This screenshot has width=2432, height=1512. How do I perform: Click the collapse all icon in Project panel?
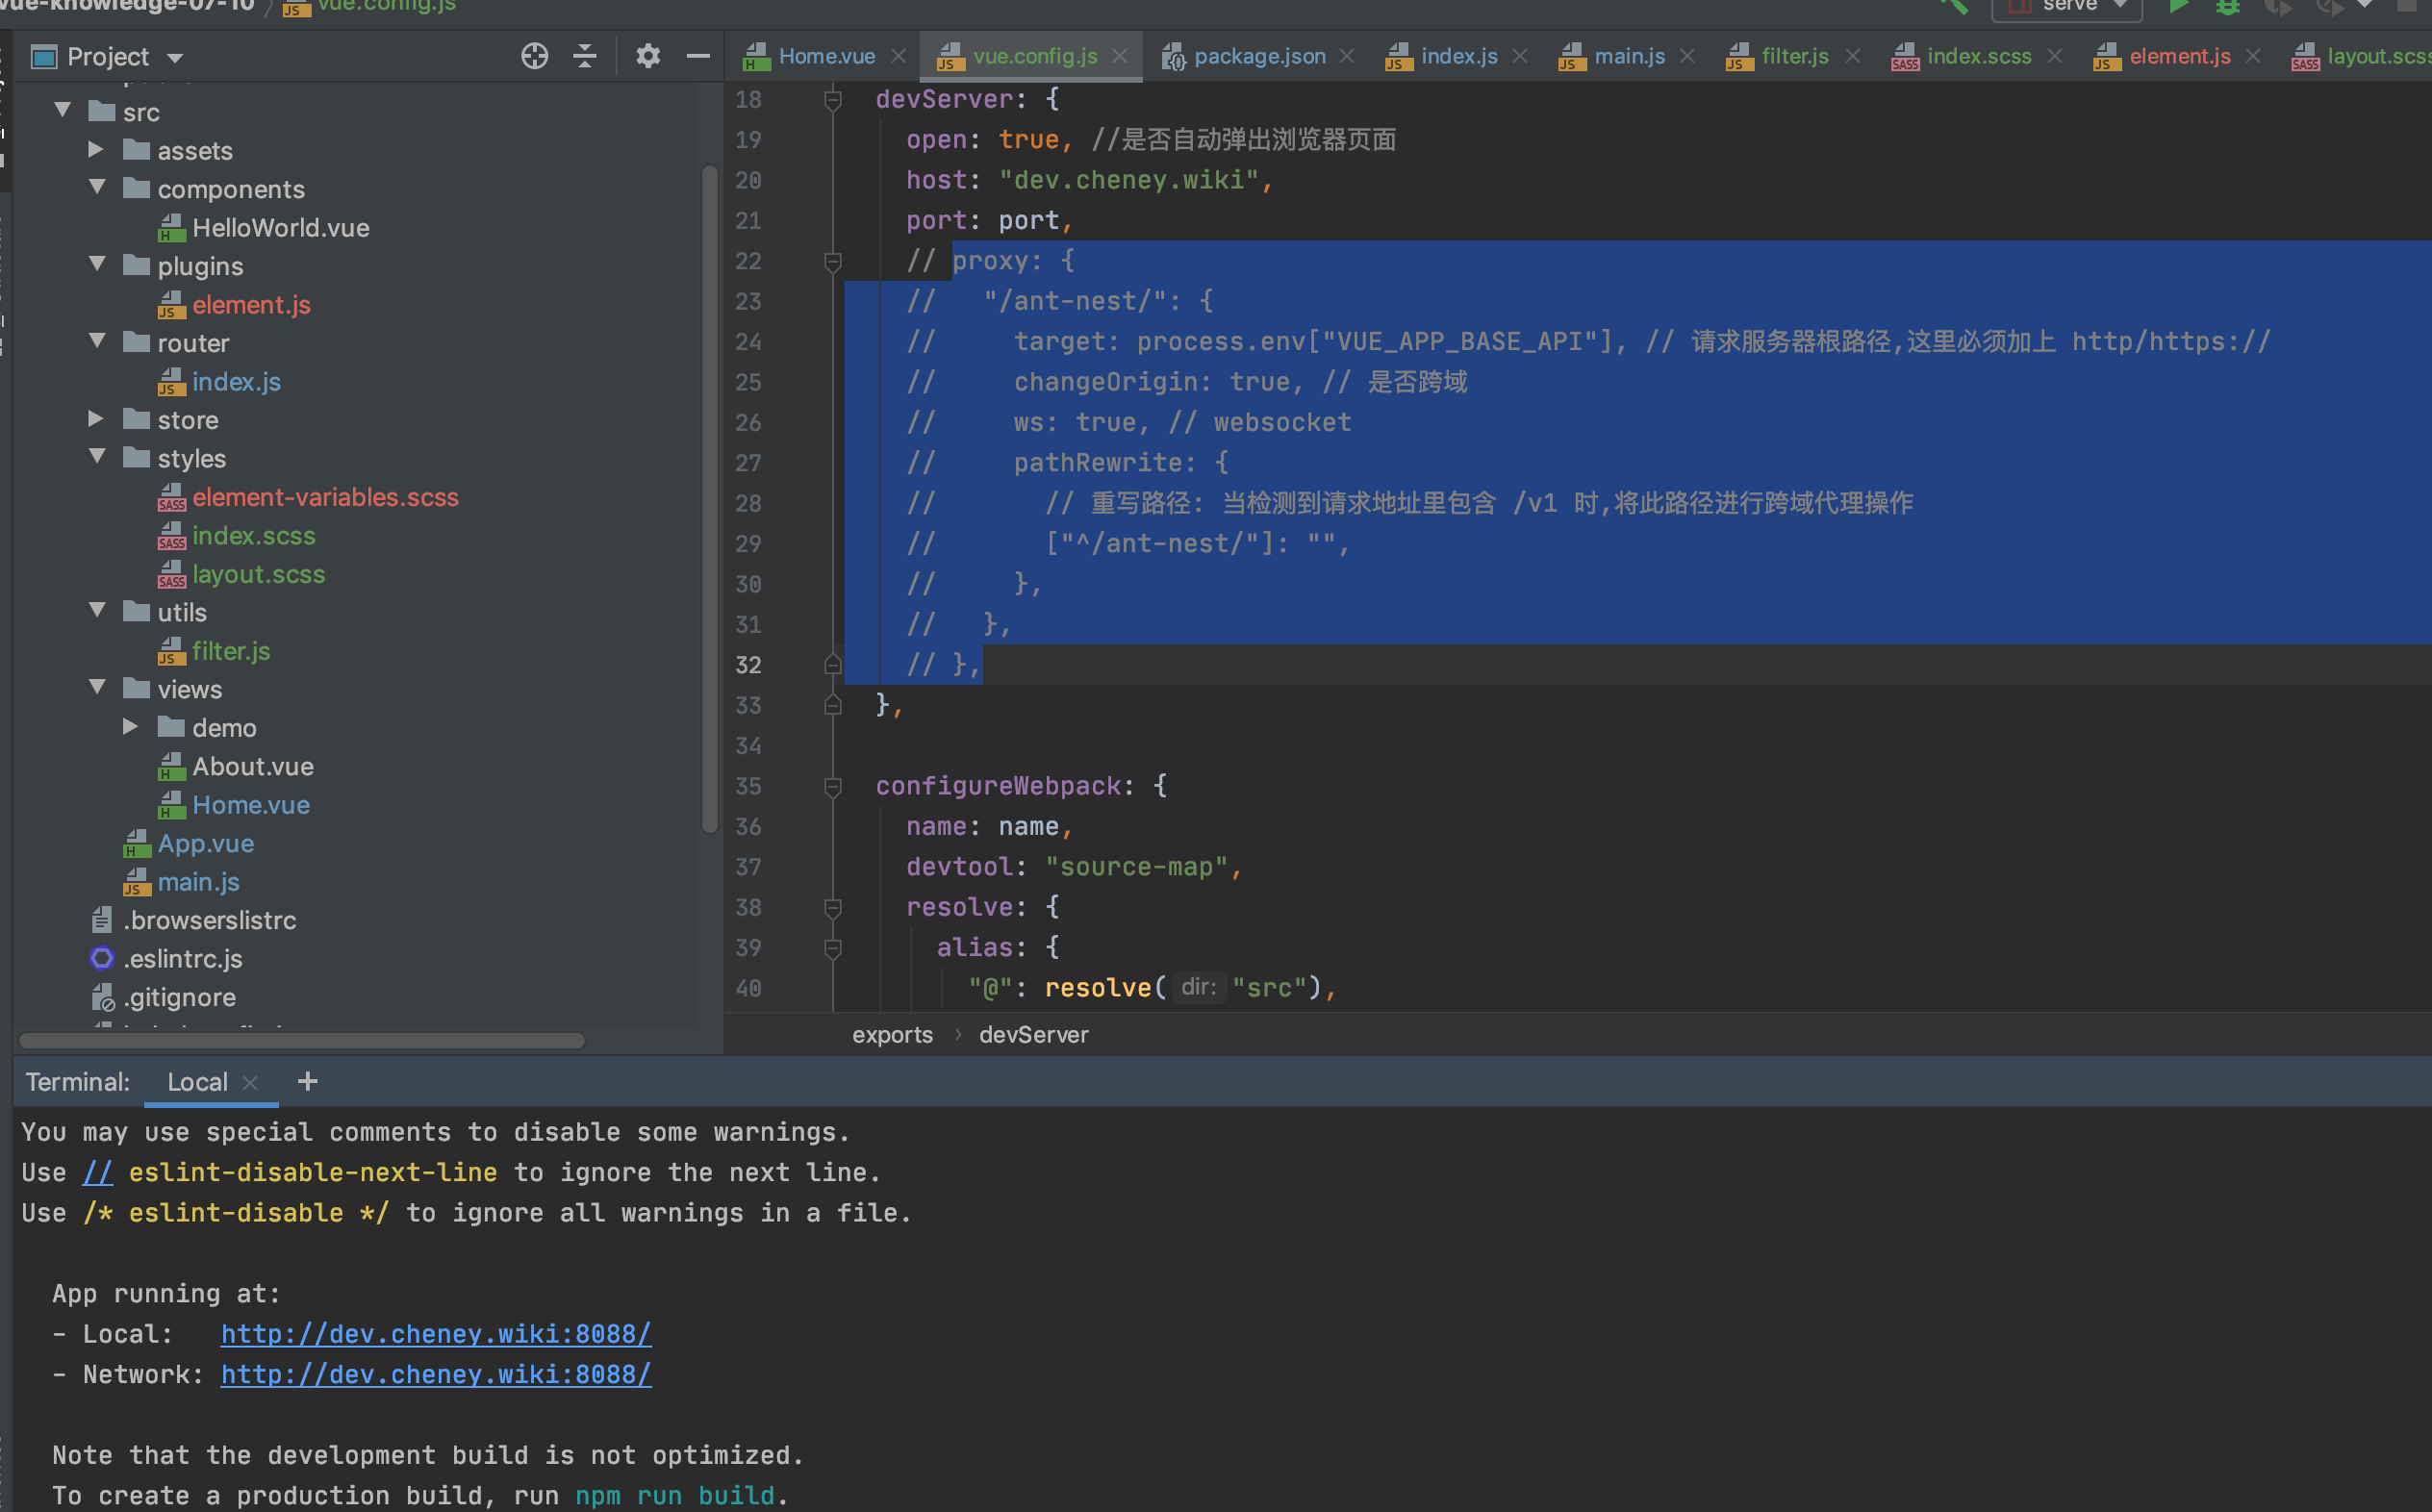point(585,56)
